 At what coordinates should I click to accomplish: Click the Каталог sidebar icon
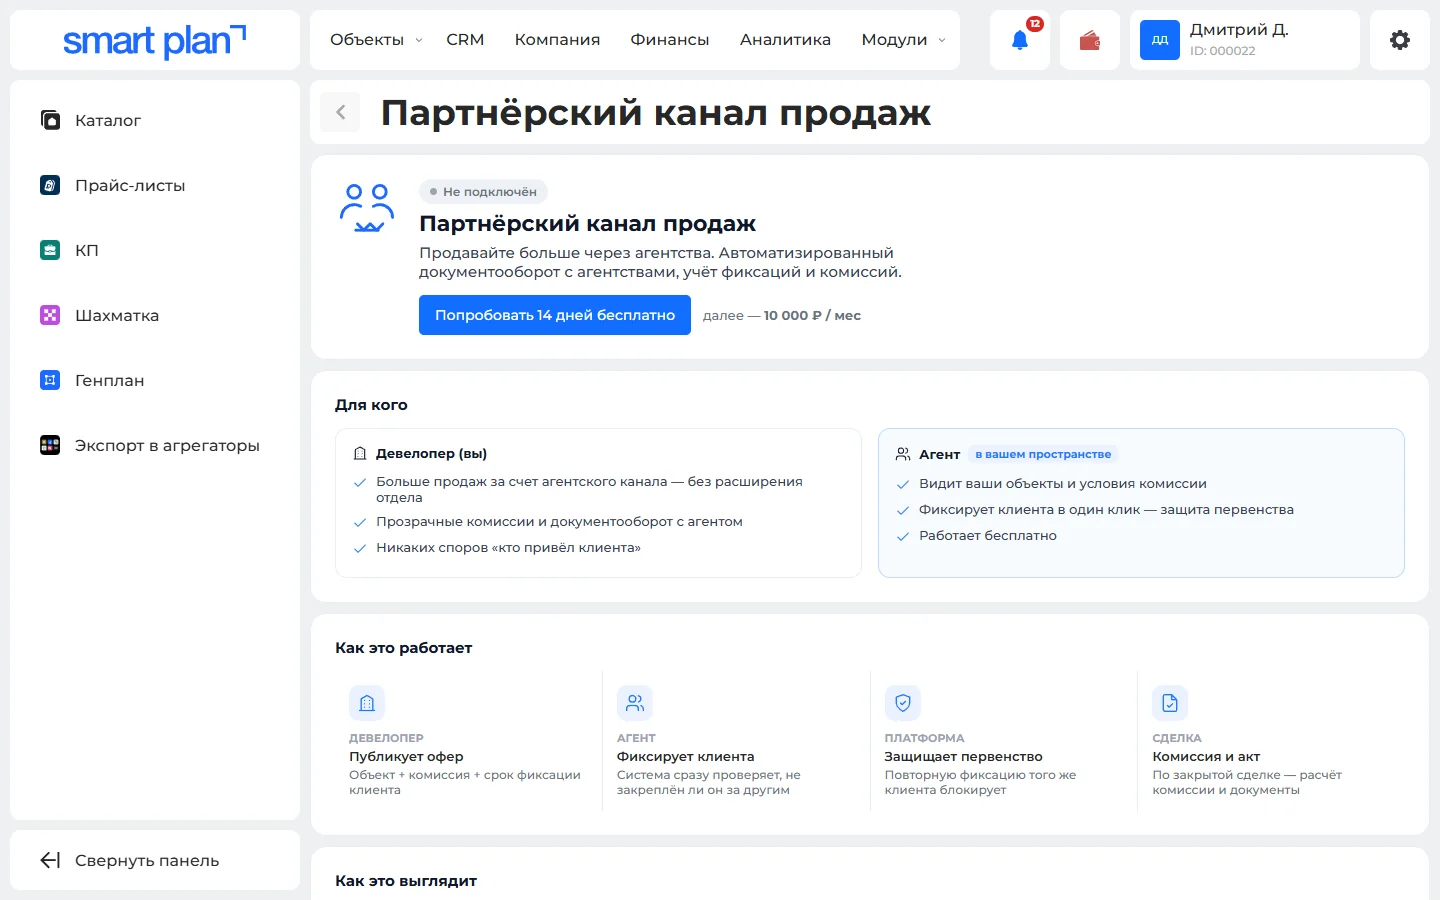click(50, 120)
